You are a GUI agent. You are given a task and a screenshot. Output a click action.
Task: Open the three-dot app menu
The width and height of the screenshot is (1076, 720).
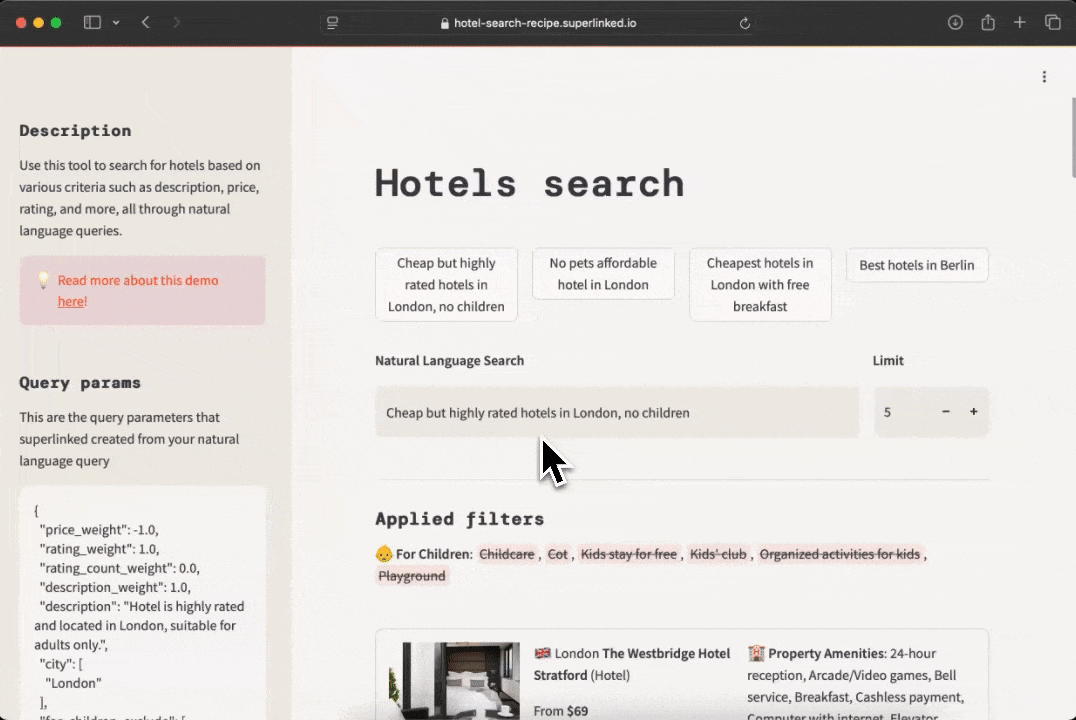[x=1044, y=77]
